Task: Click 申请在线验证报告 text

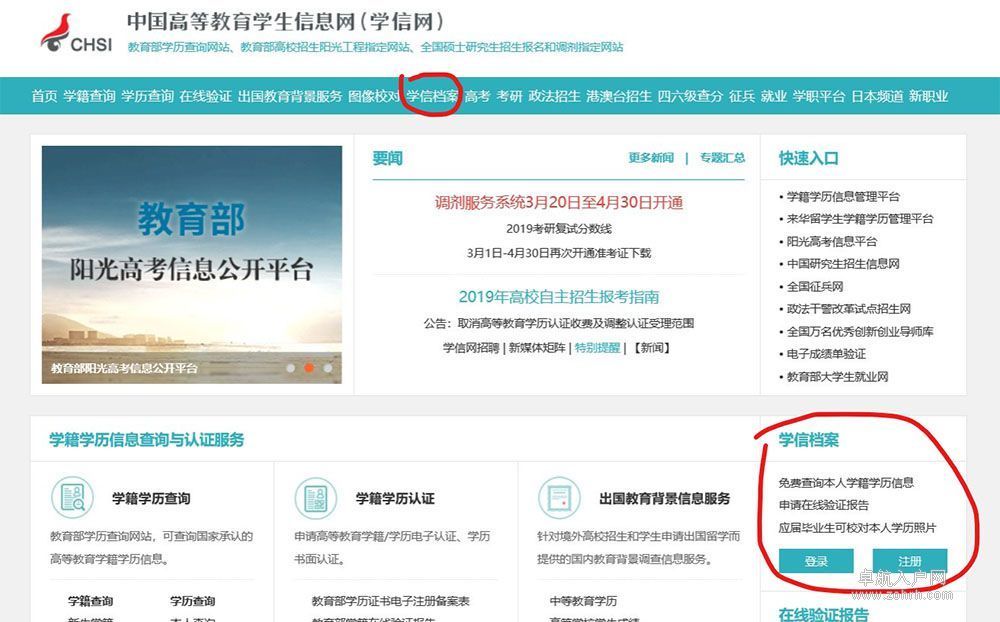Action: coord(823,505)
